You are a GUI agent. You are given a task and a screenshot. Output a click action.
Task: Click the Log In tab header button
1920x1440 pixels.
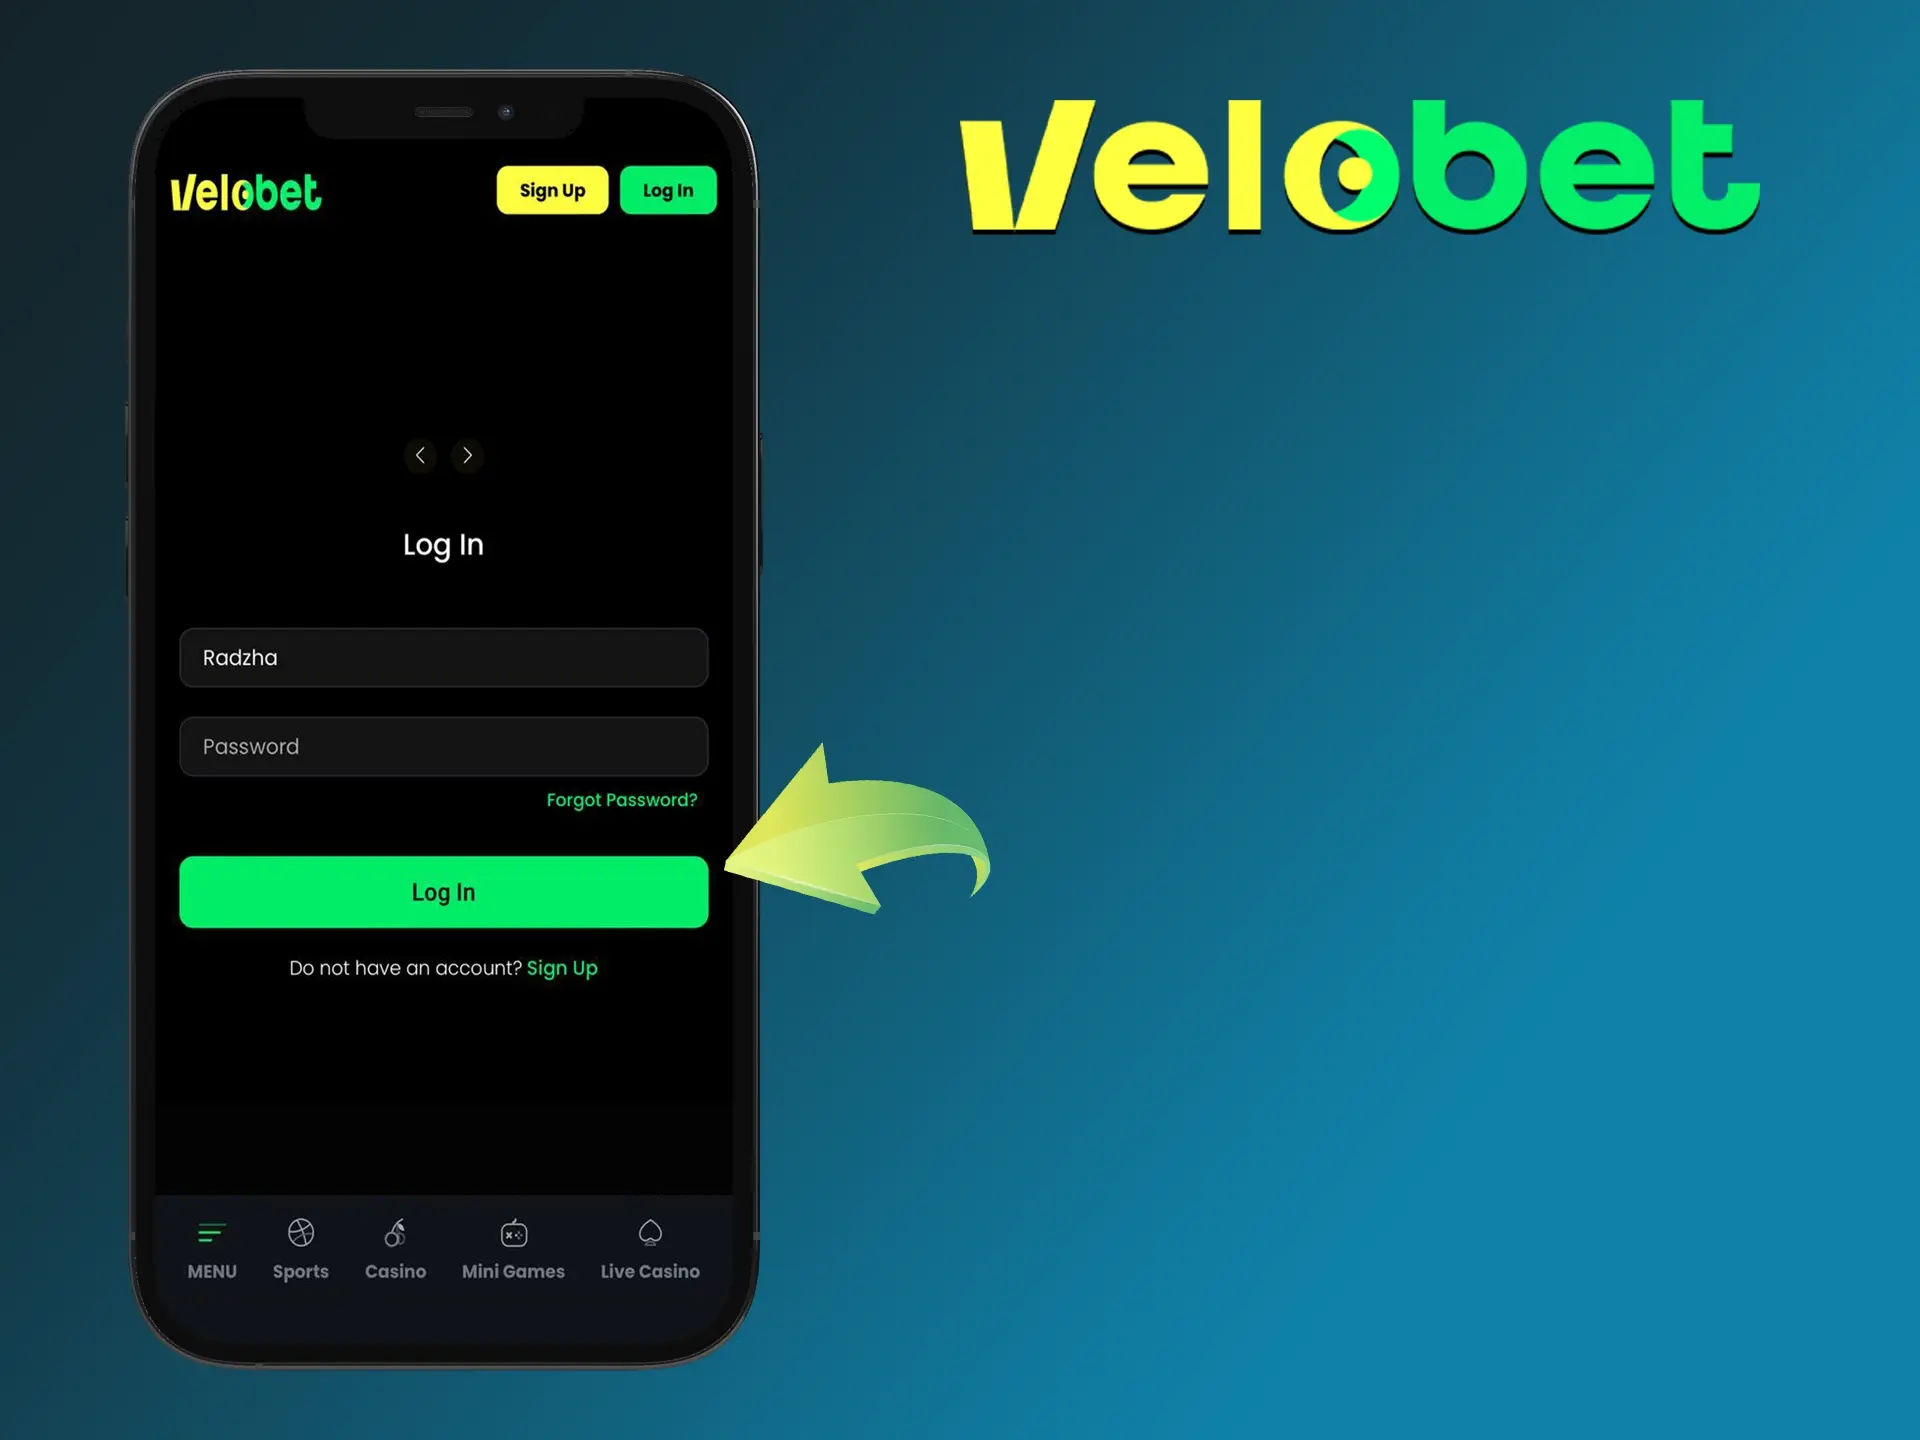click(x=667, y=188)
